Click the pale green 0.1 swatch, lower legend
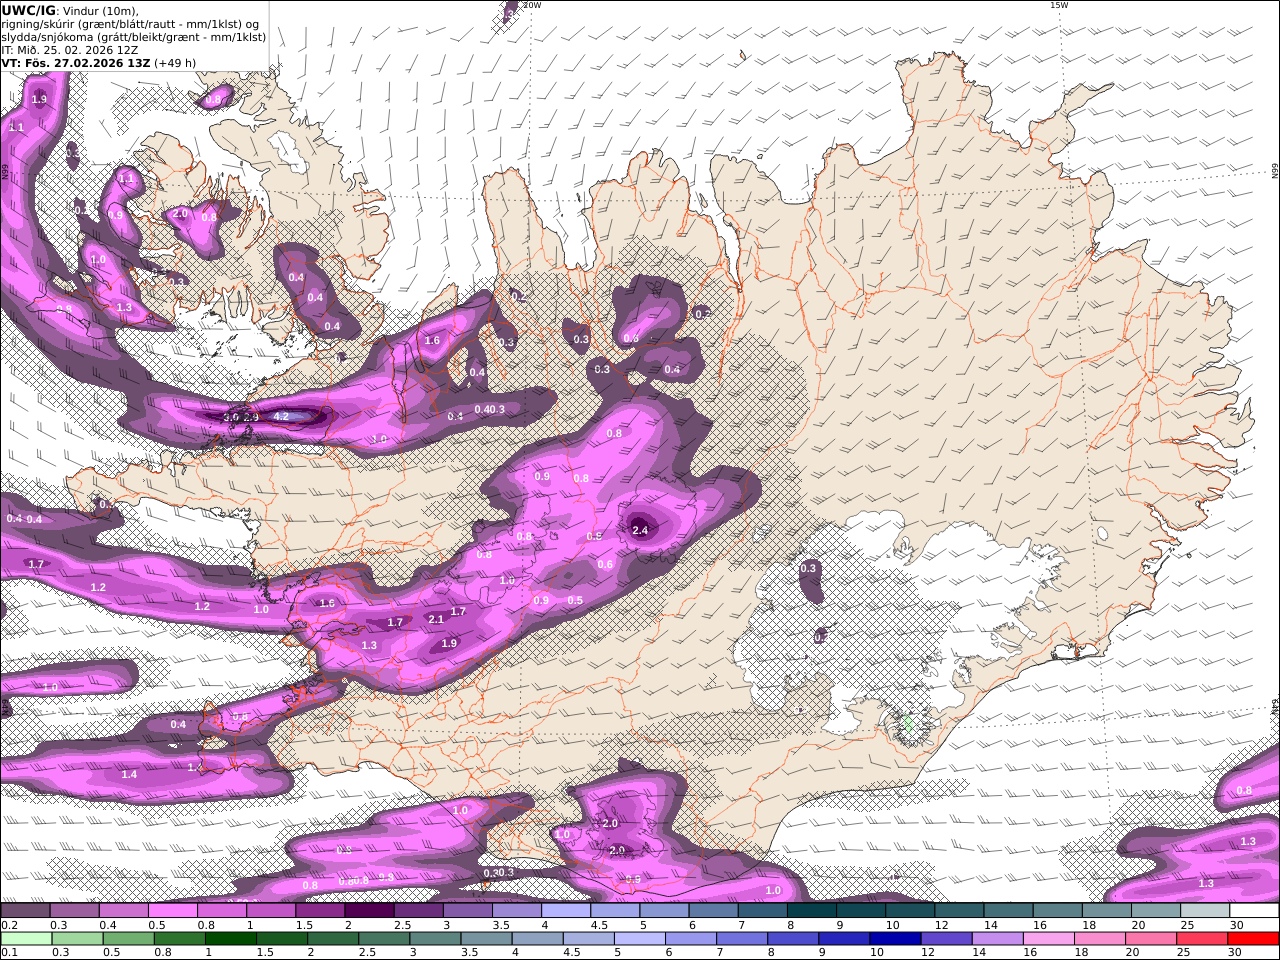 (26, 939)
